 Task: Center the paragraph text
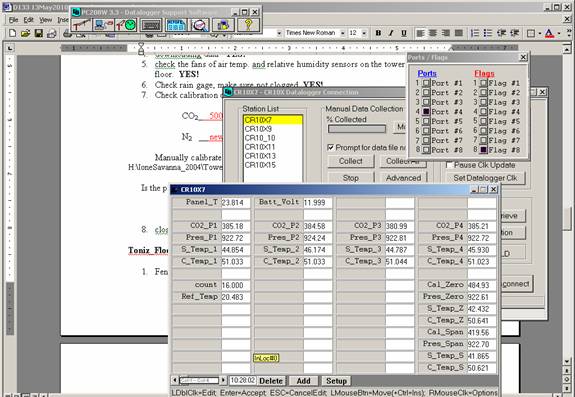pos(433,33)
